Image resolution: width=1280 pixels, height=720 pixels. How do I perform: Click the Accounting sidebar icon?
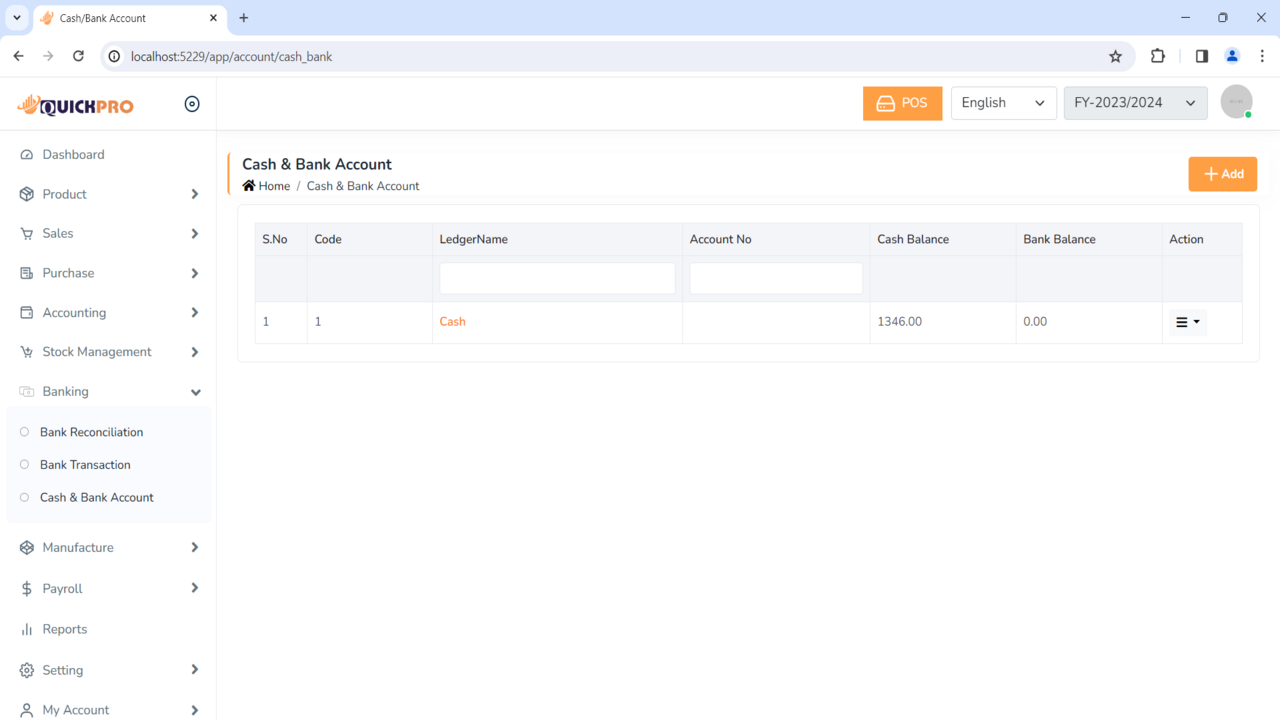28,312
